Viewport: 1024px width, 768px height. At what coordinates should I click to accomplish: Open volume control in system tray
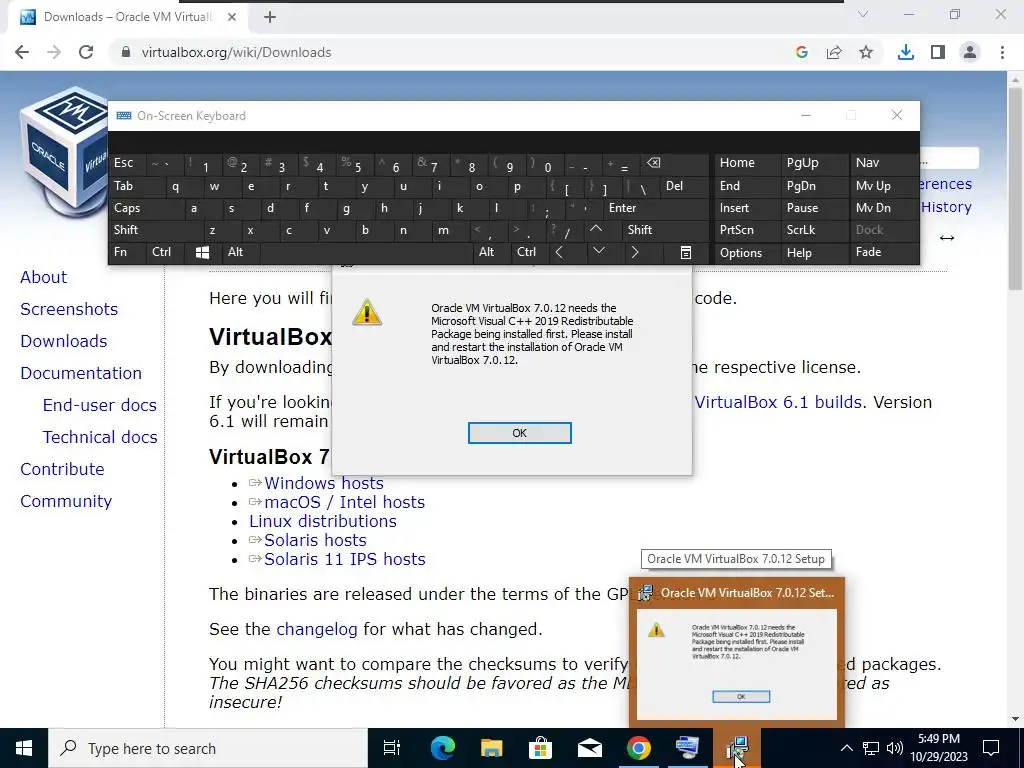tap(895, 748)
